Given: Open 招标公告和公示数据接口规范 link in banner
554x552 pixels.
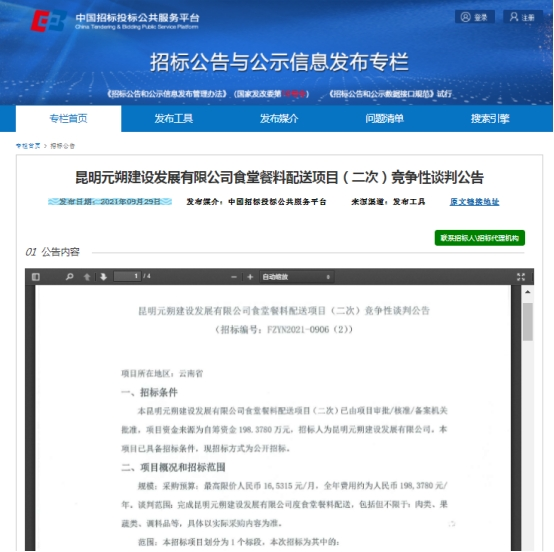Looking at the screenshot, I should [x=381, y=94].
